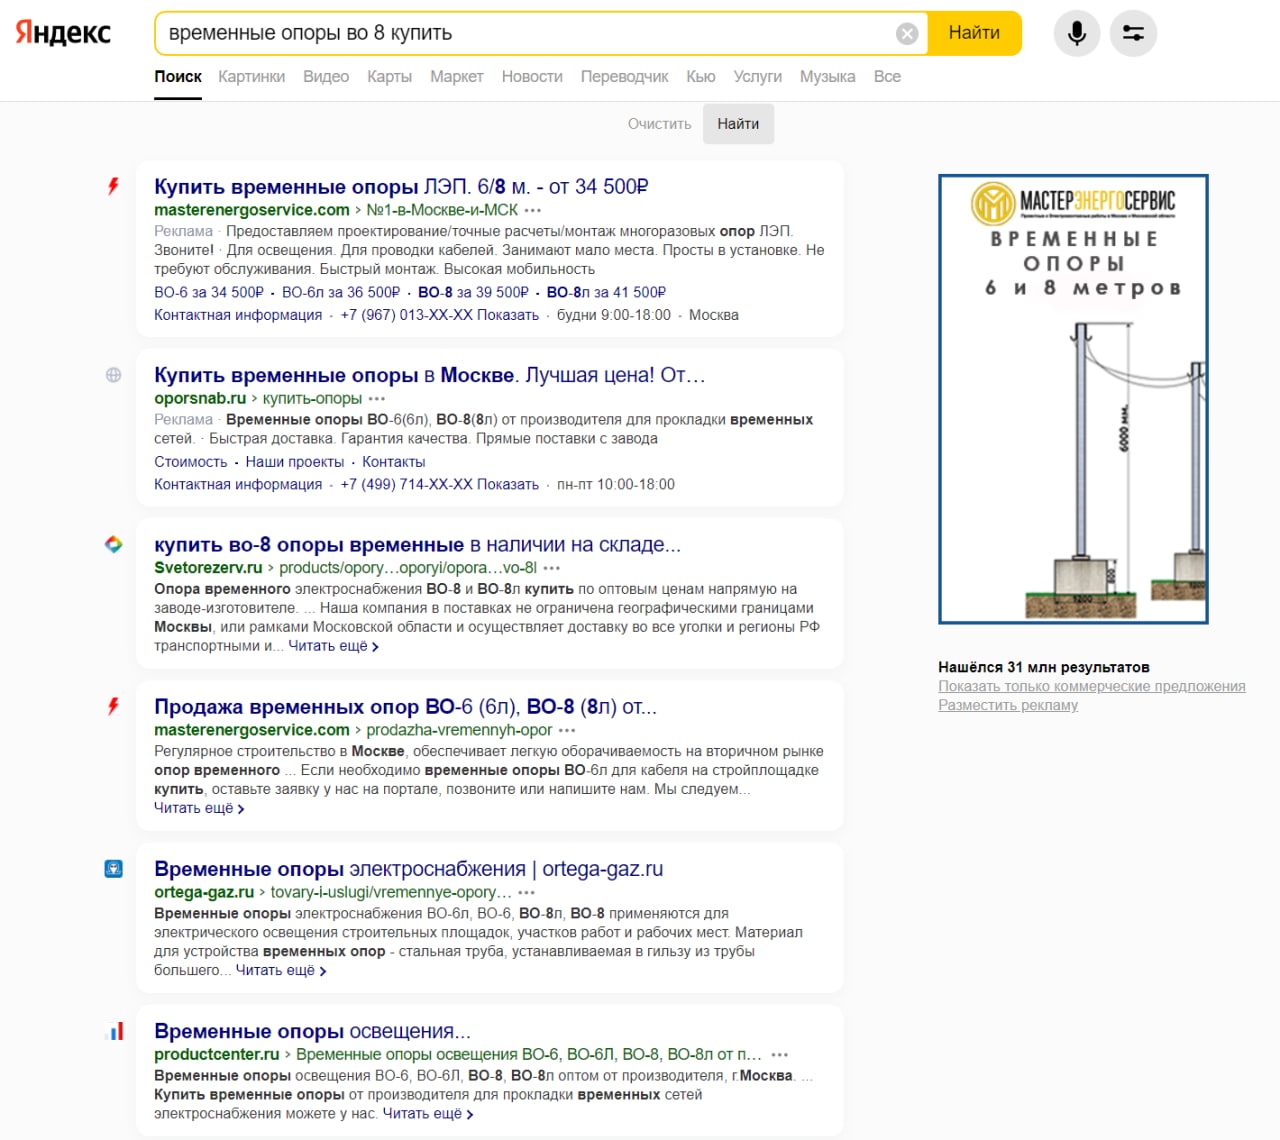The image size is (1280, 1140).
Task: Click favicon of first masterenergoservice ad result
Action: [113, 186]
